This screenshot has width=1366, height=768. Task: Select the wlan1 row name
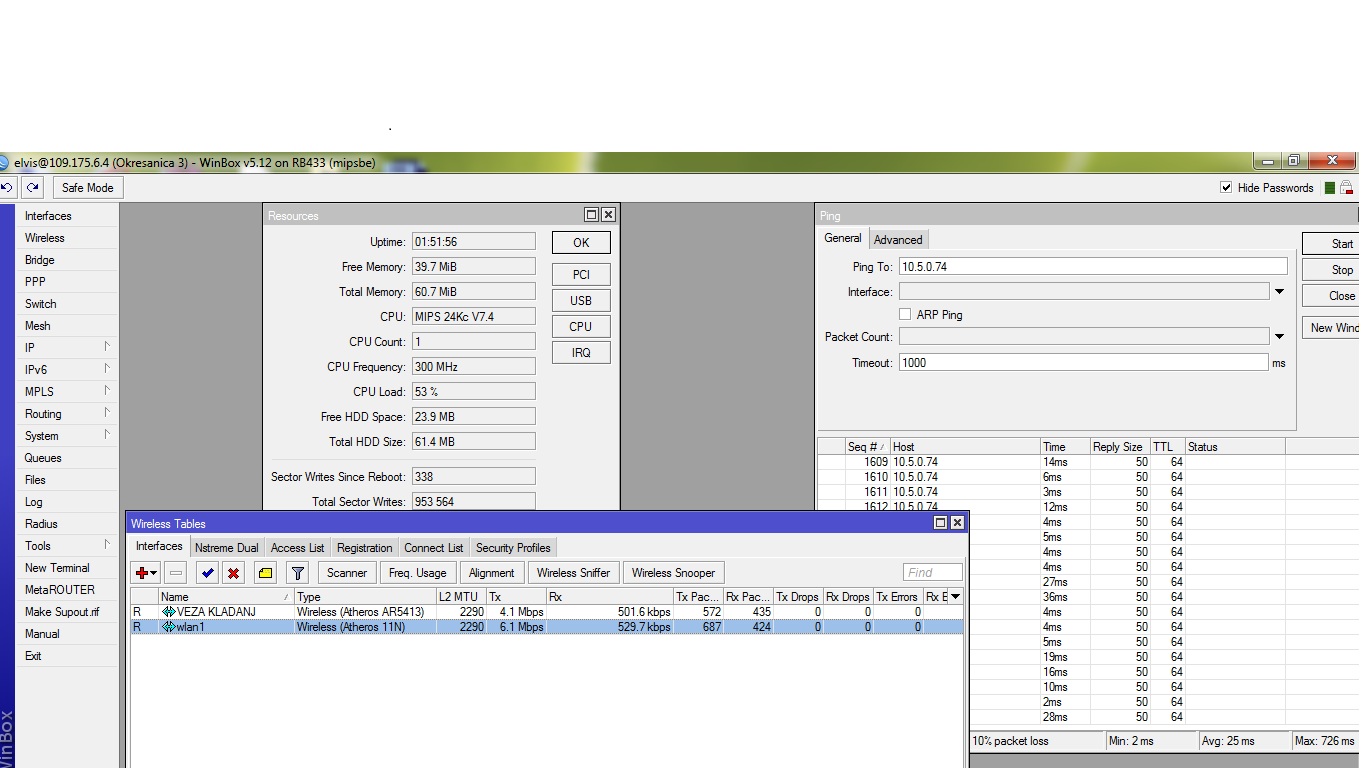(x=190, y=627)
